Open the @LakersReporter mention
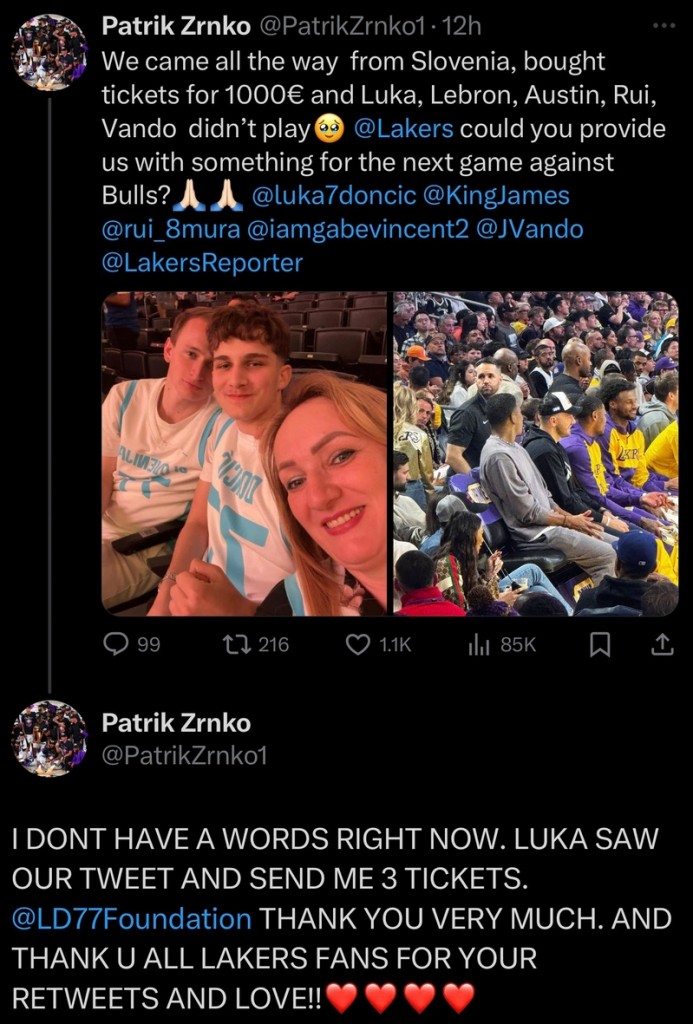Viewport: 693px width, 1024px height. click(202, 263)
